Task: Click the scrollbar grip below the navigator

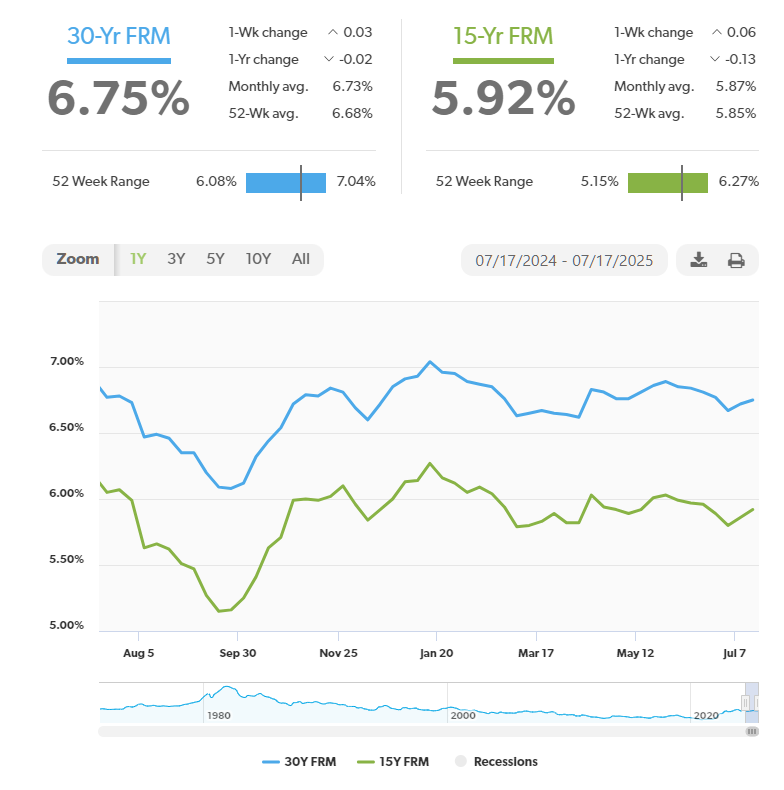Action: click(752, 732)
